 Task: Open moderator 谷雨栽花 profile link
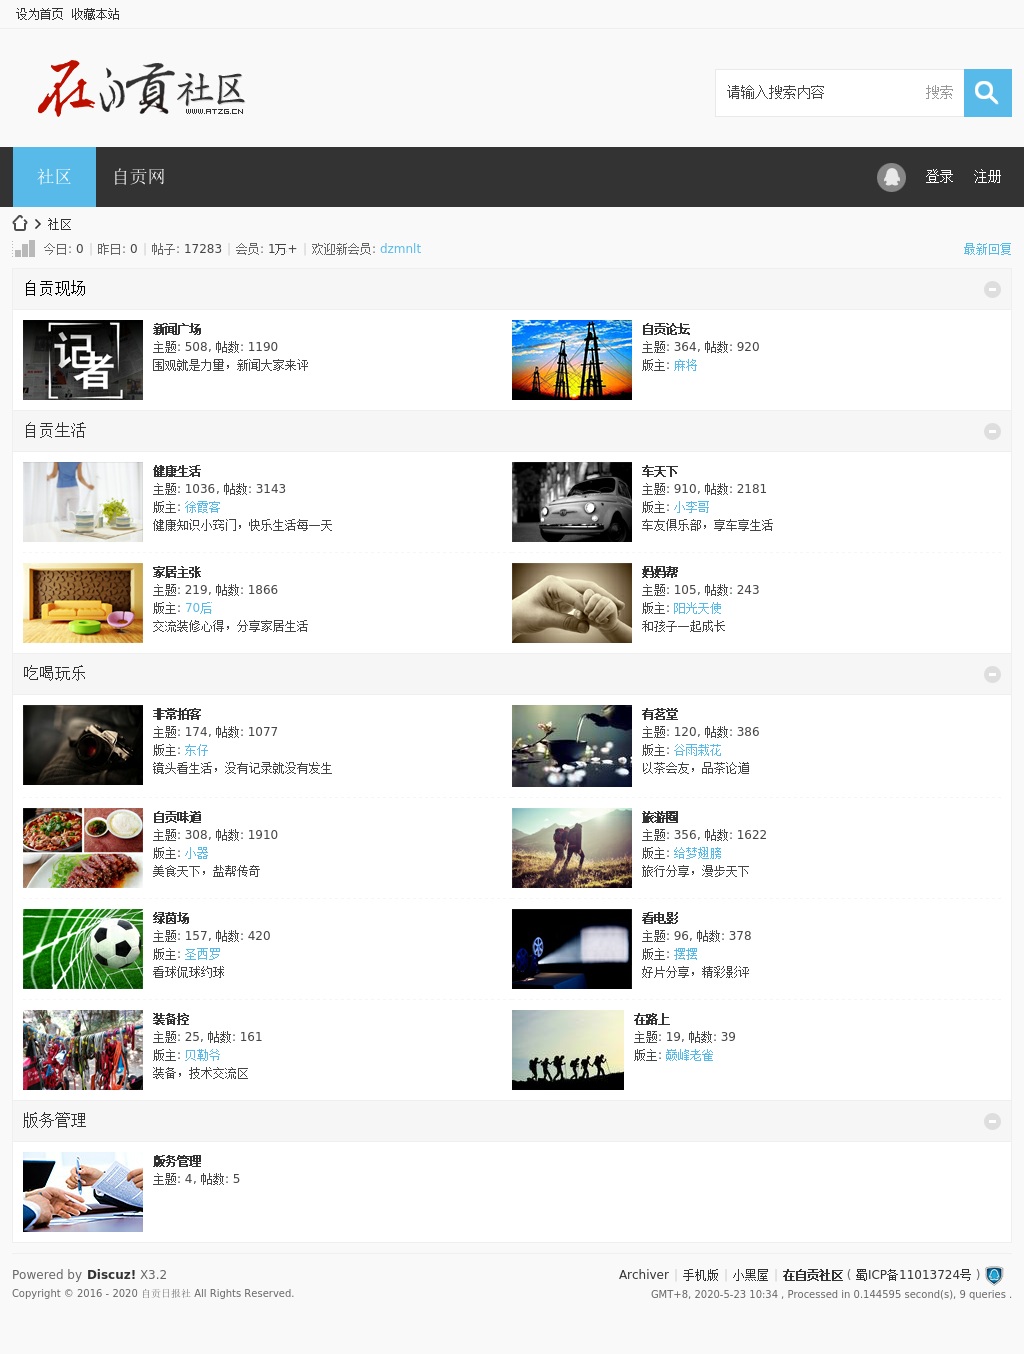(x=697, y=751)
